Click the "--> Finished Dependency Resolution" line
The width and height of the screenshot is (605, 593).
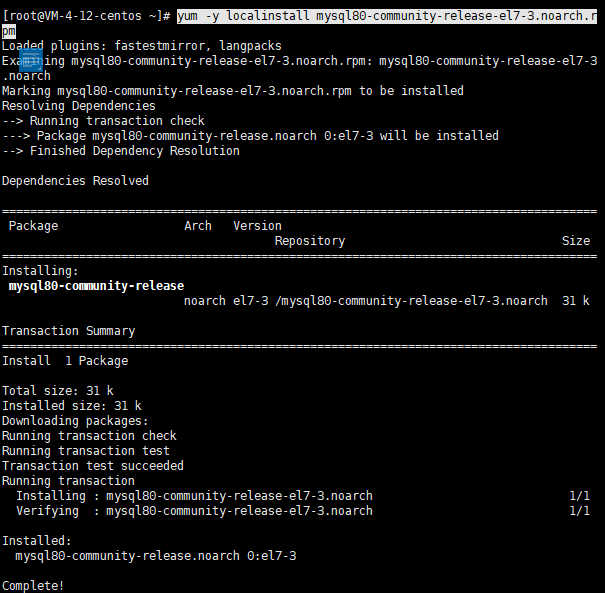pyautogui.click(x=121, y=151)
